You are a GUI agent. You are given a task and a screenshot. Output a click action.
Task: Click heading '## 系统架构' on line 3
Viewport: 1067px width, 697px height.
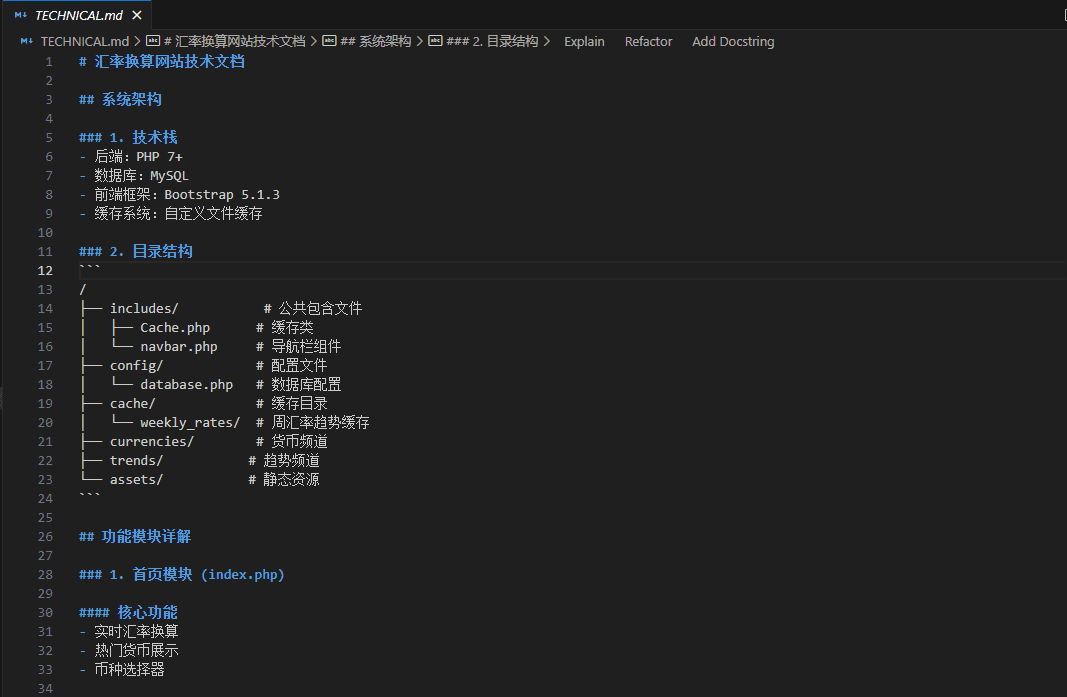[x=120, y=100]
